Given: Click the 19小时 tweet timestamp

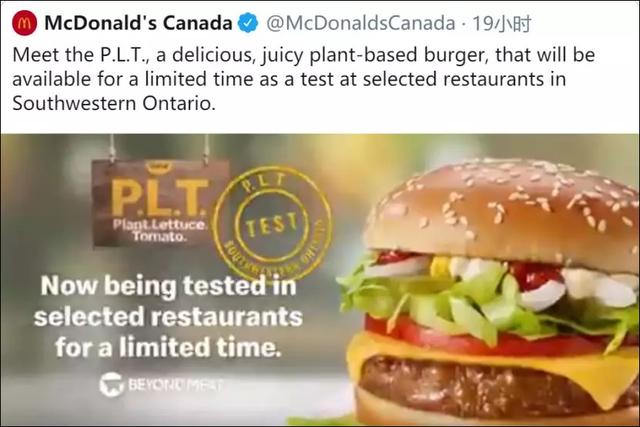Looking at the screenshot, I should tap(502, 24).
